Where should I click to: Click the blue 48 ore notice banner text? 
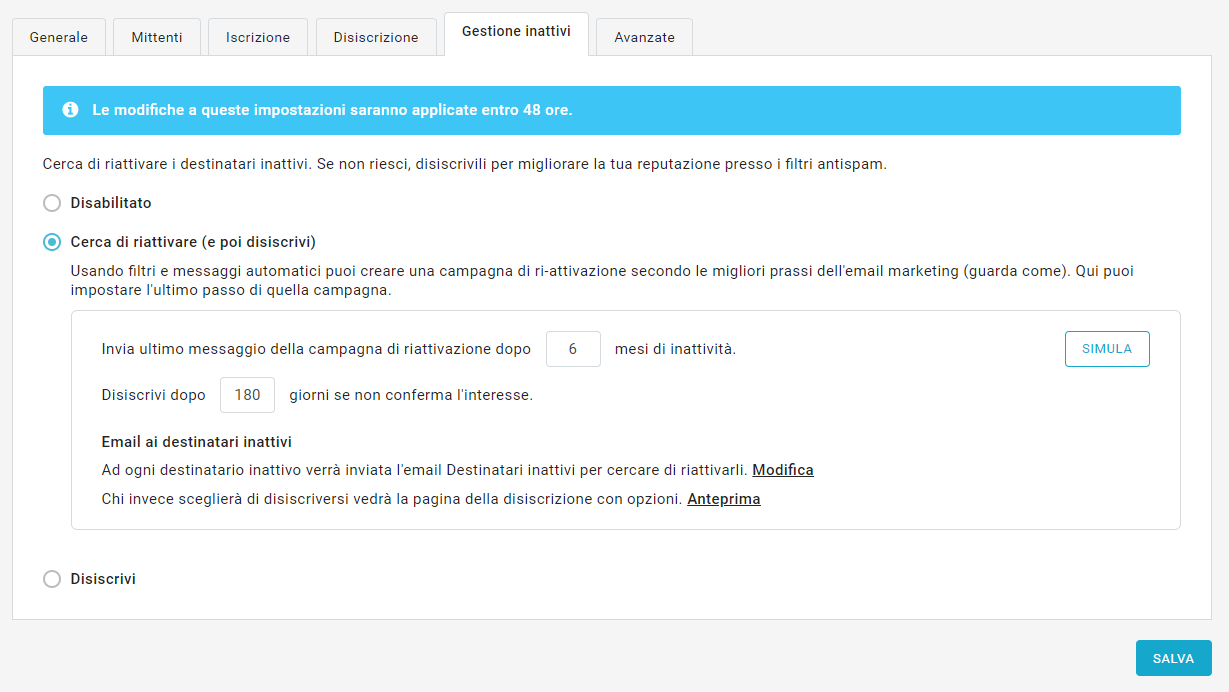coord(332,110)
